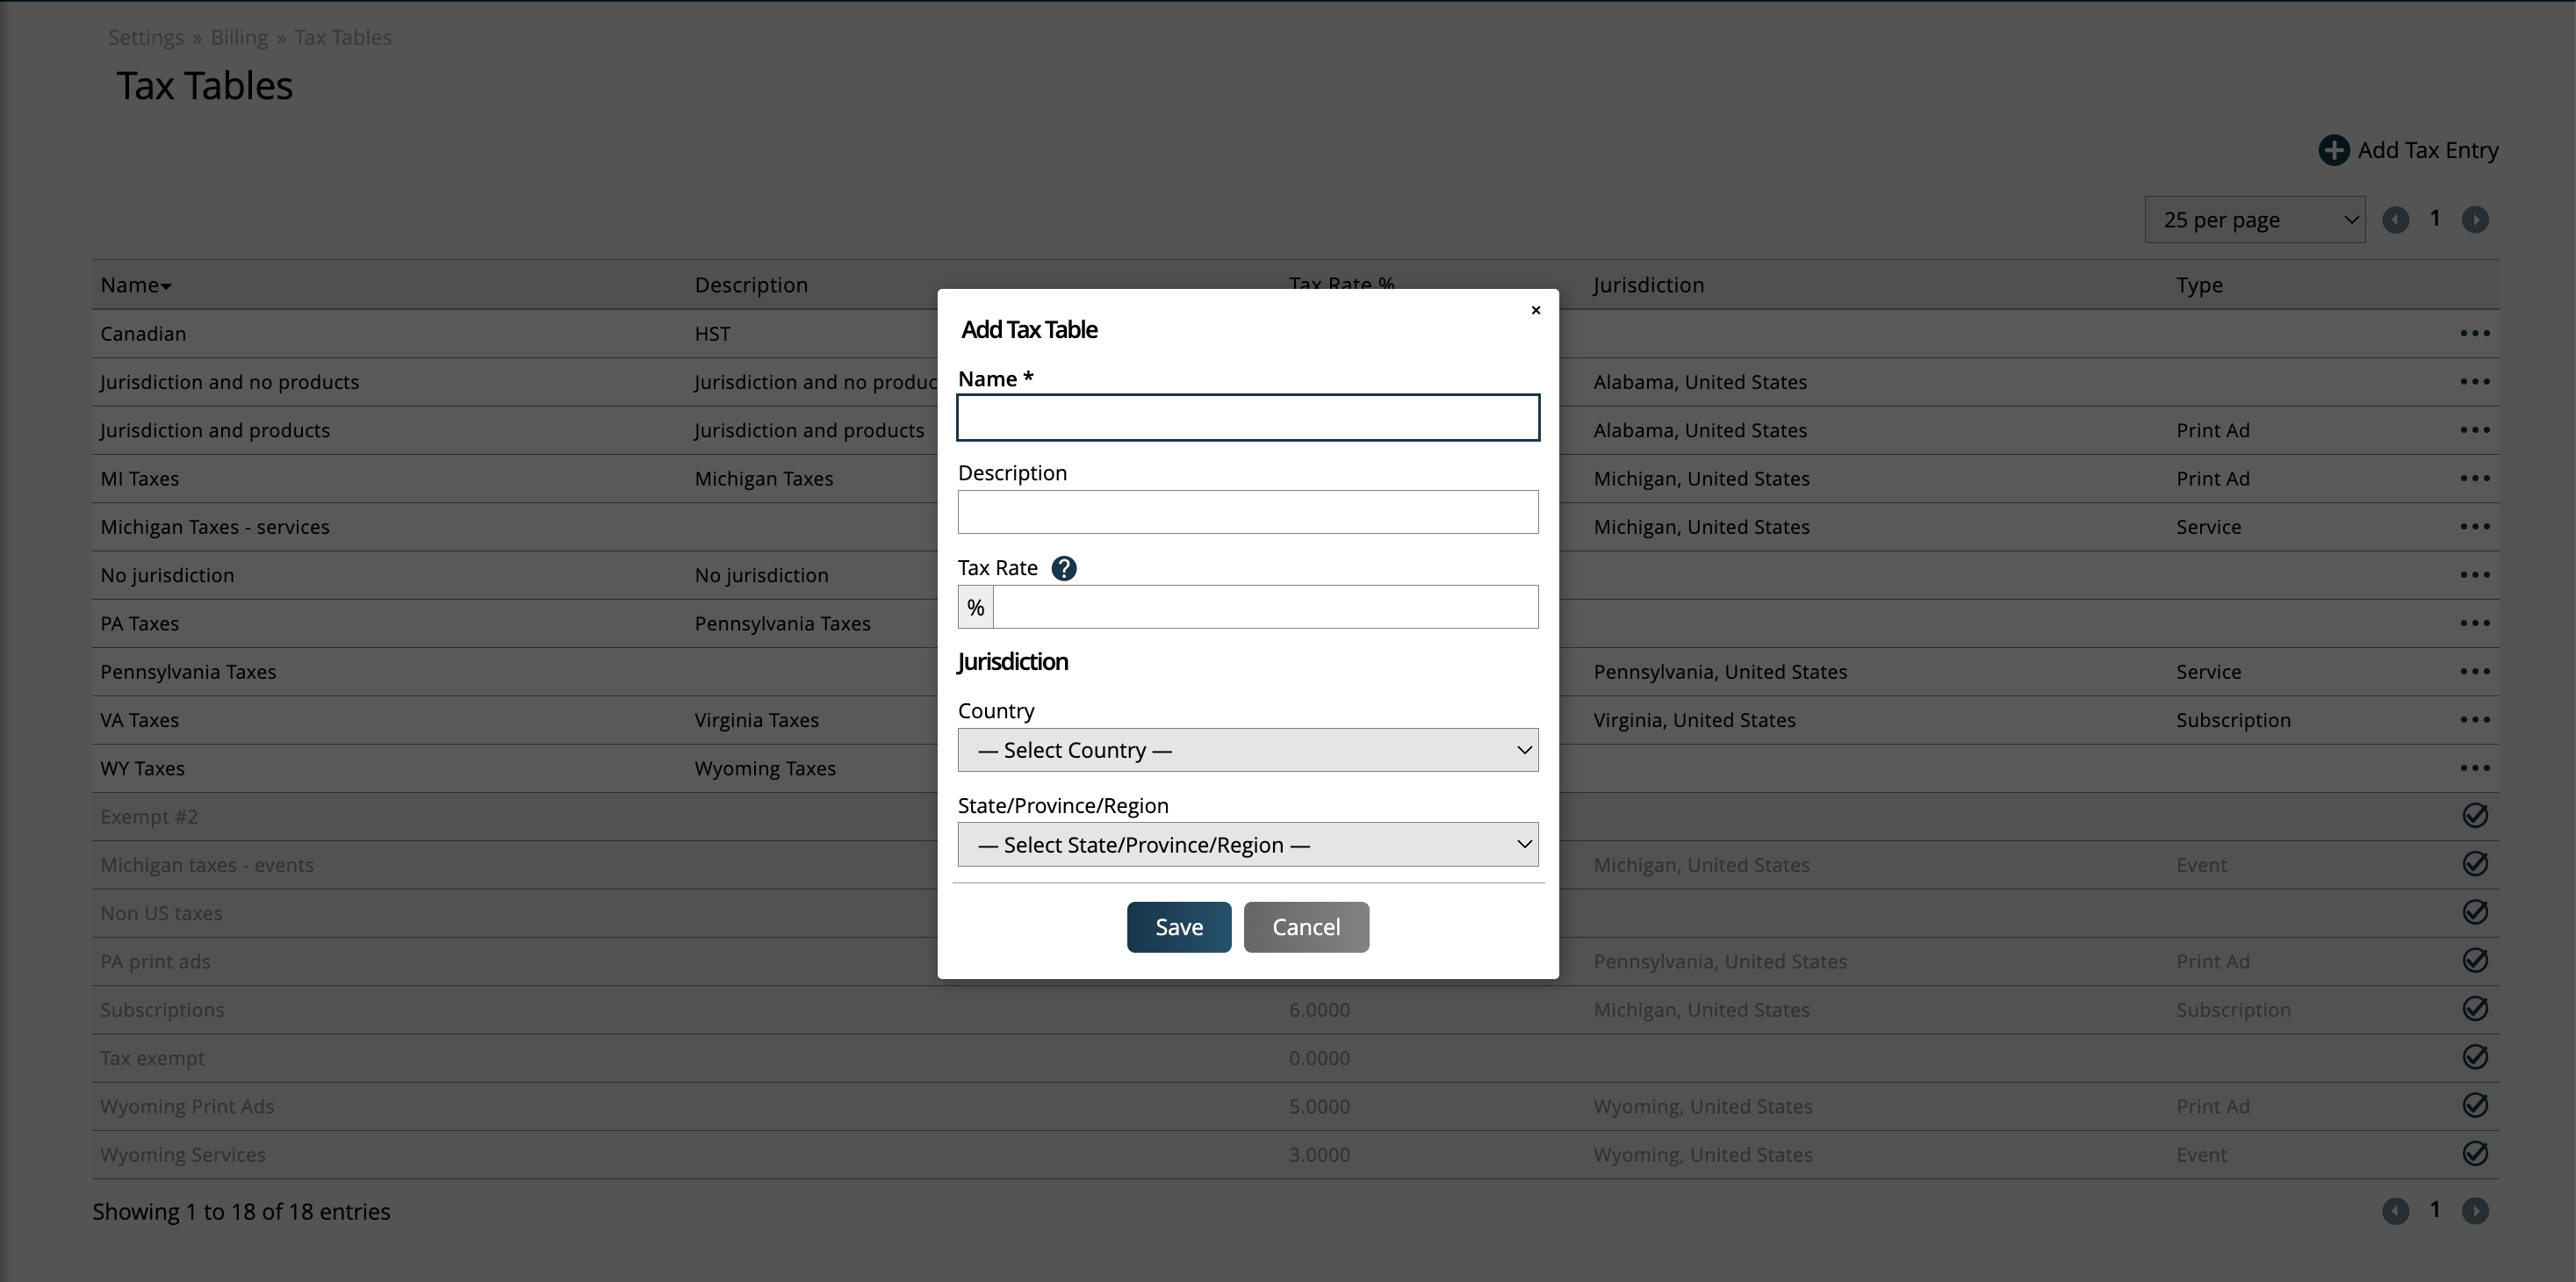Navigate to Settings in breadcrumb

click(x=146, y=37)
